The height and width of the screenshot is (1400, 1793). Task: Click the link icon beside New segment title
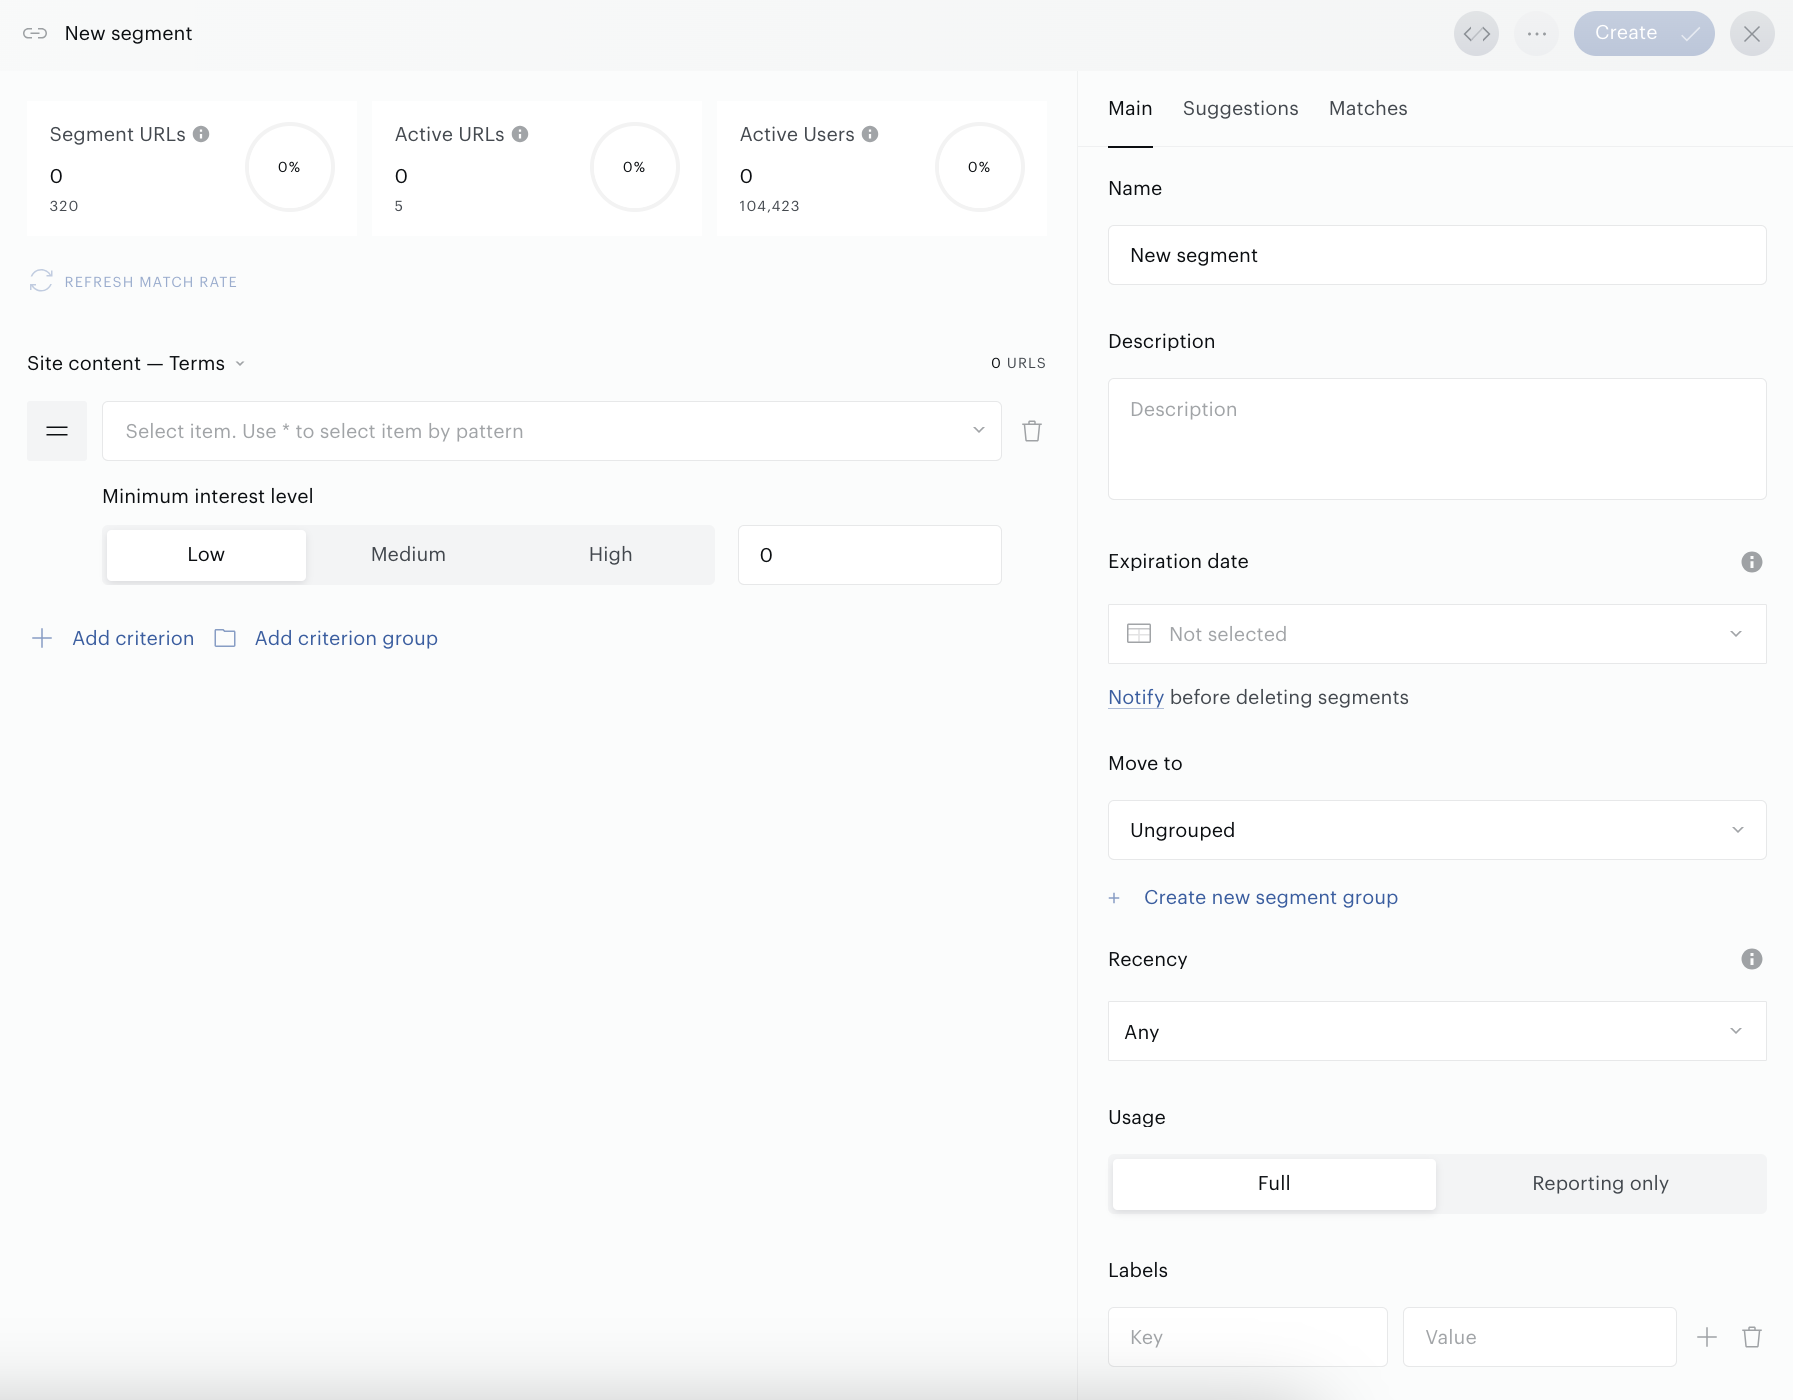click(x=35, y=34)
